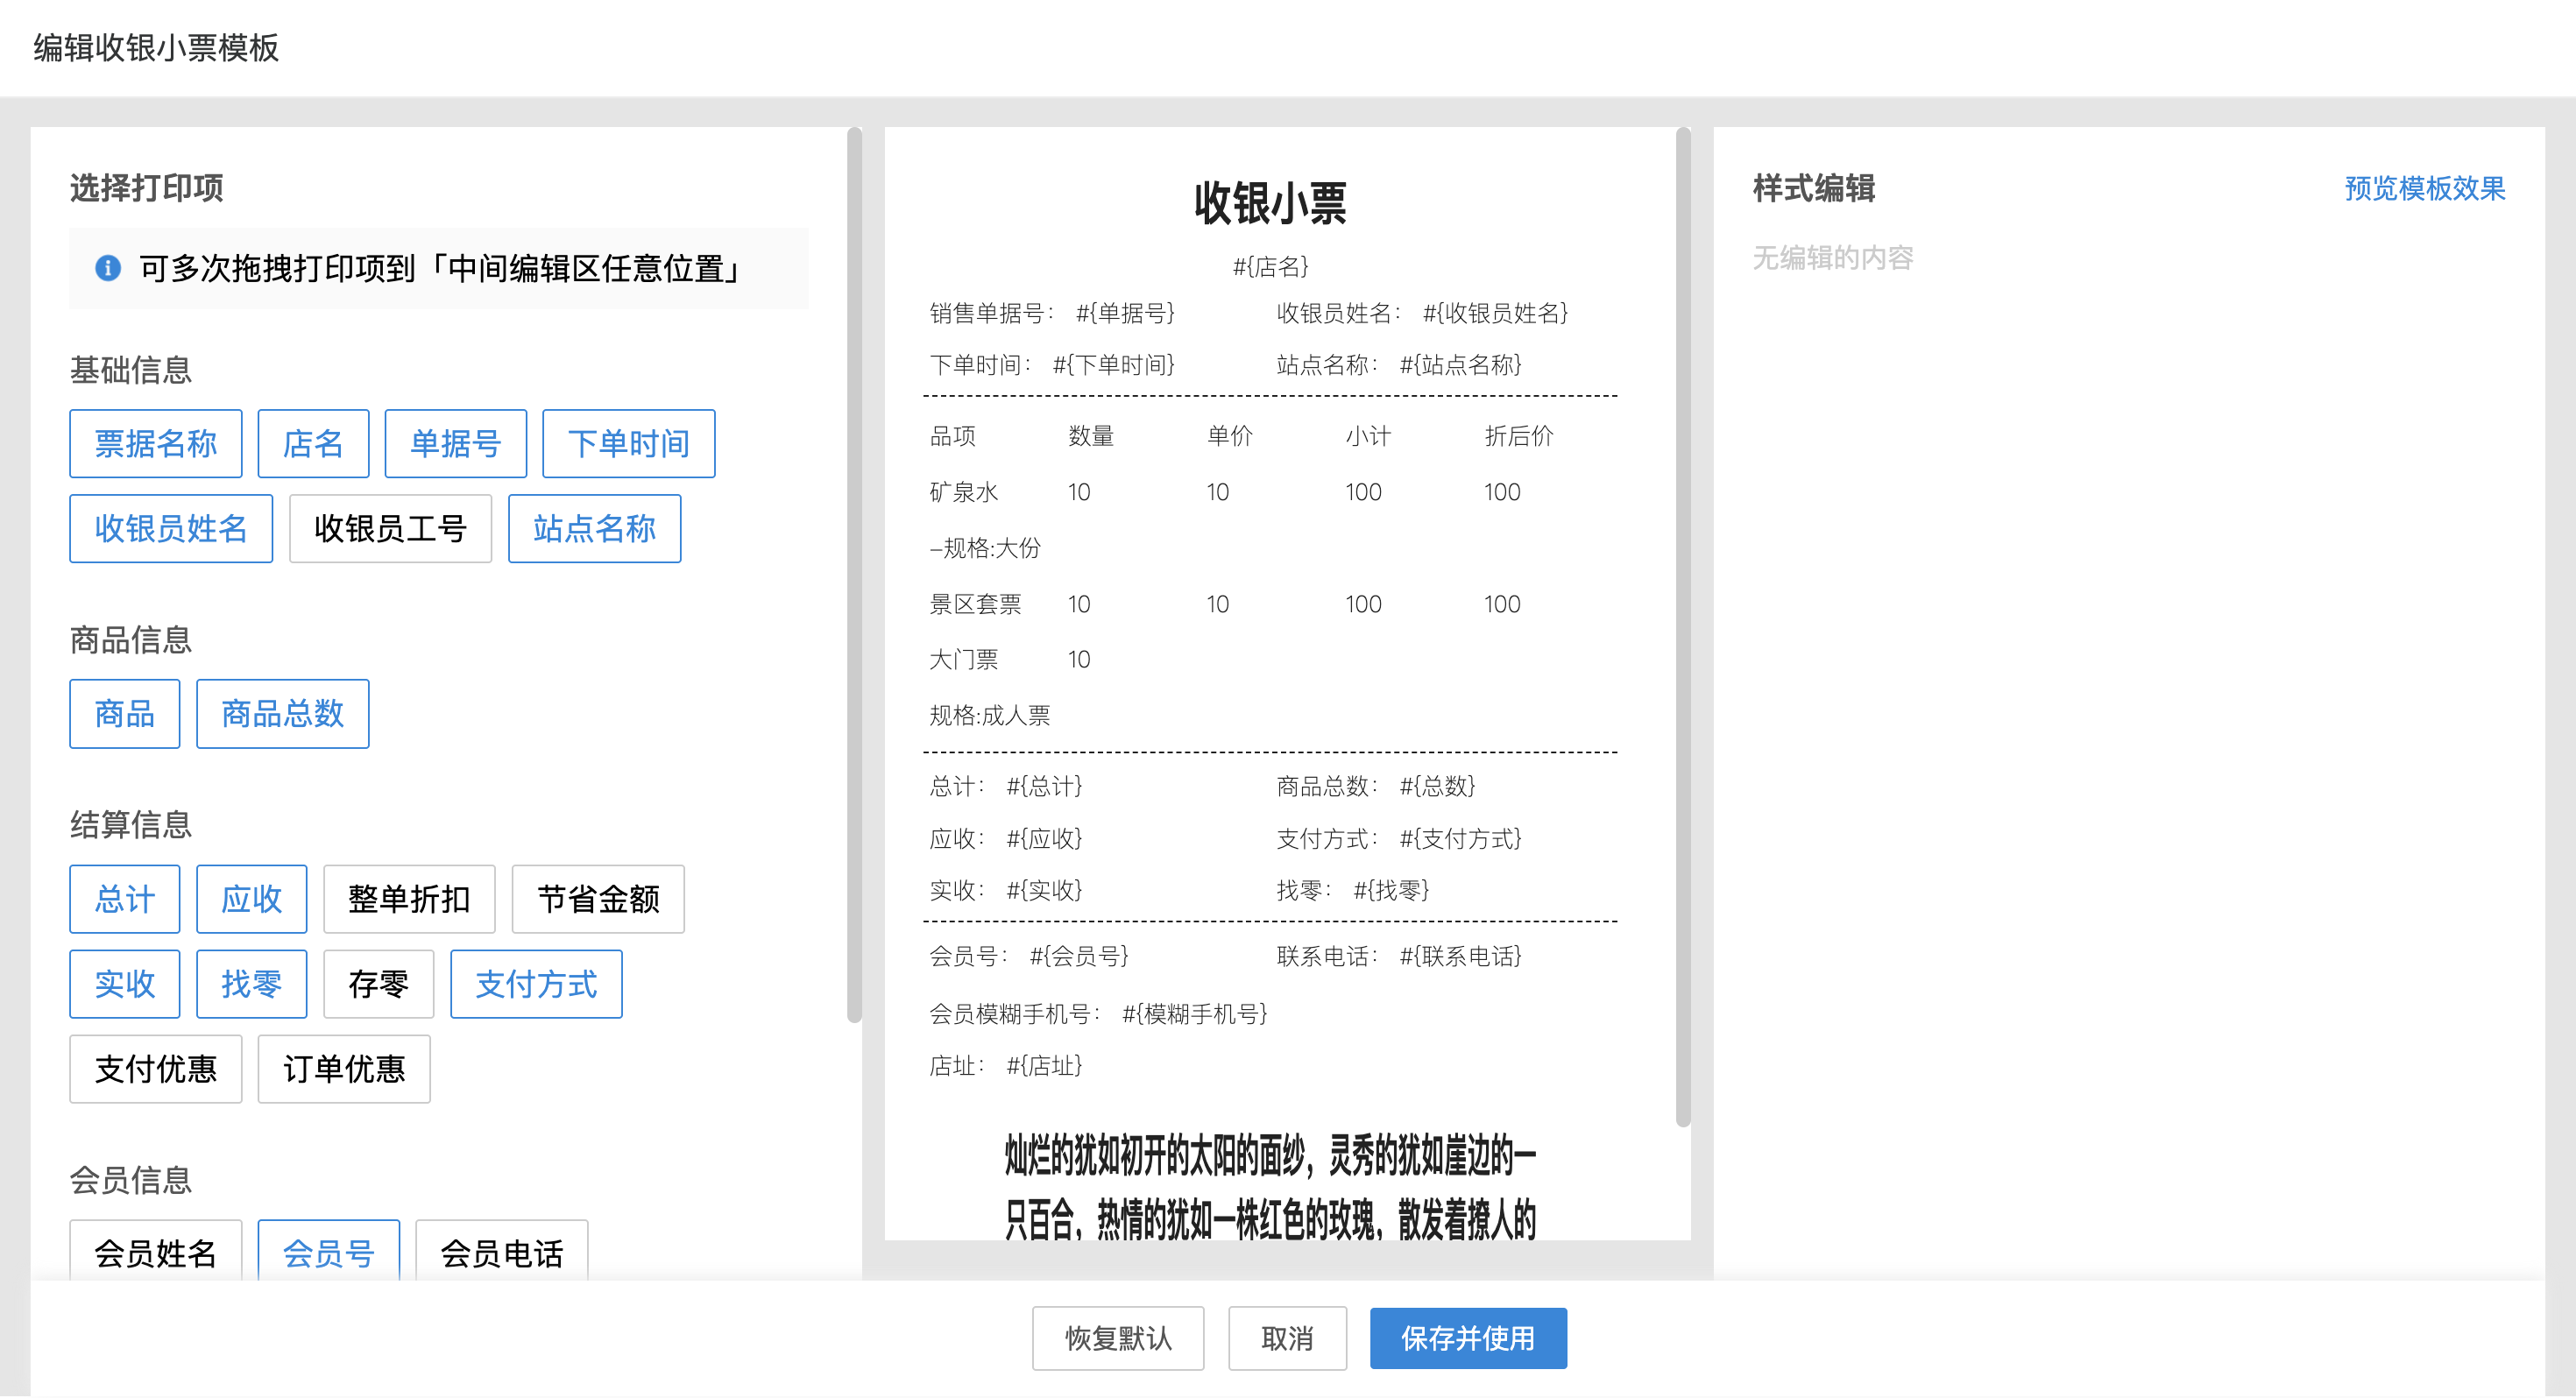Click the 折后价 column header
Image resolution: width=2576 pixels, height=1398 pixels.
(x=1519, y=435)
